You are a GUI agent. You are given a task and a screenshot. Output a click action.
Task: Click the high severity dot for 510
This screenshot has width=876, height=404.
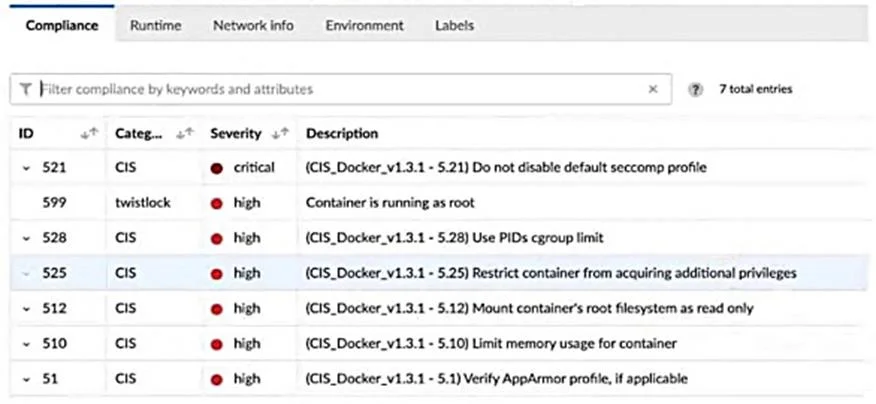pos(217,344)
